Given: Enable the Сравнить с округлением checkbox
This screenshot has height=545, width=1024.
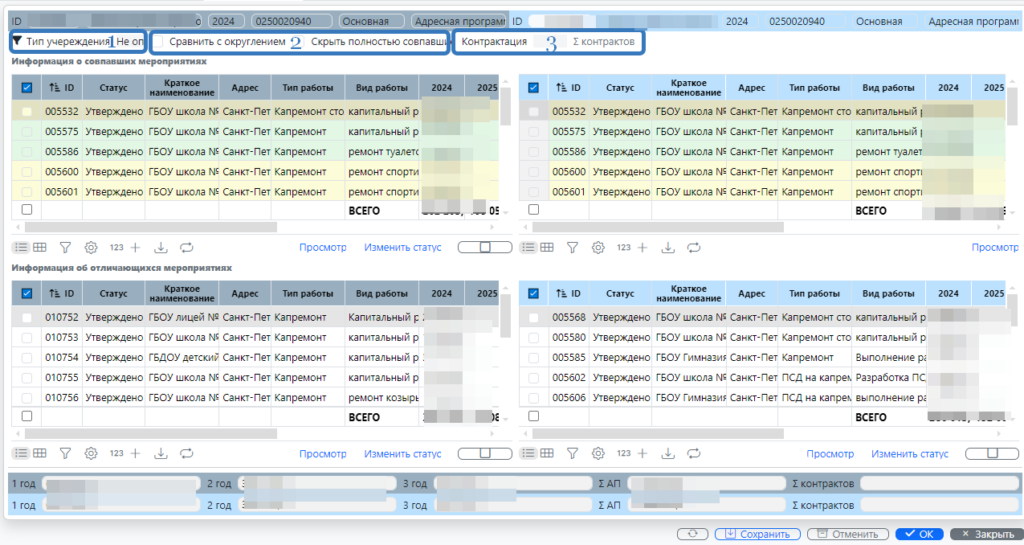Looking at the screenshot, I should click(160, 42).
